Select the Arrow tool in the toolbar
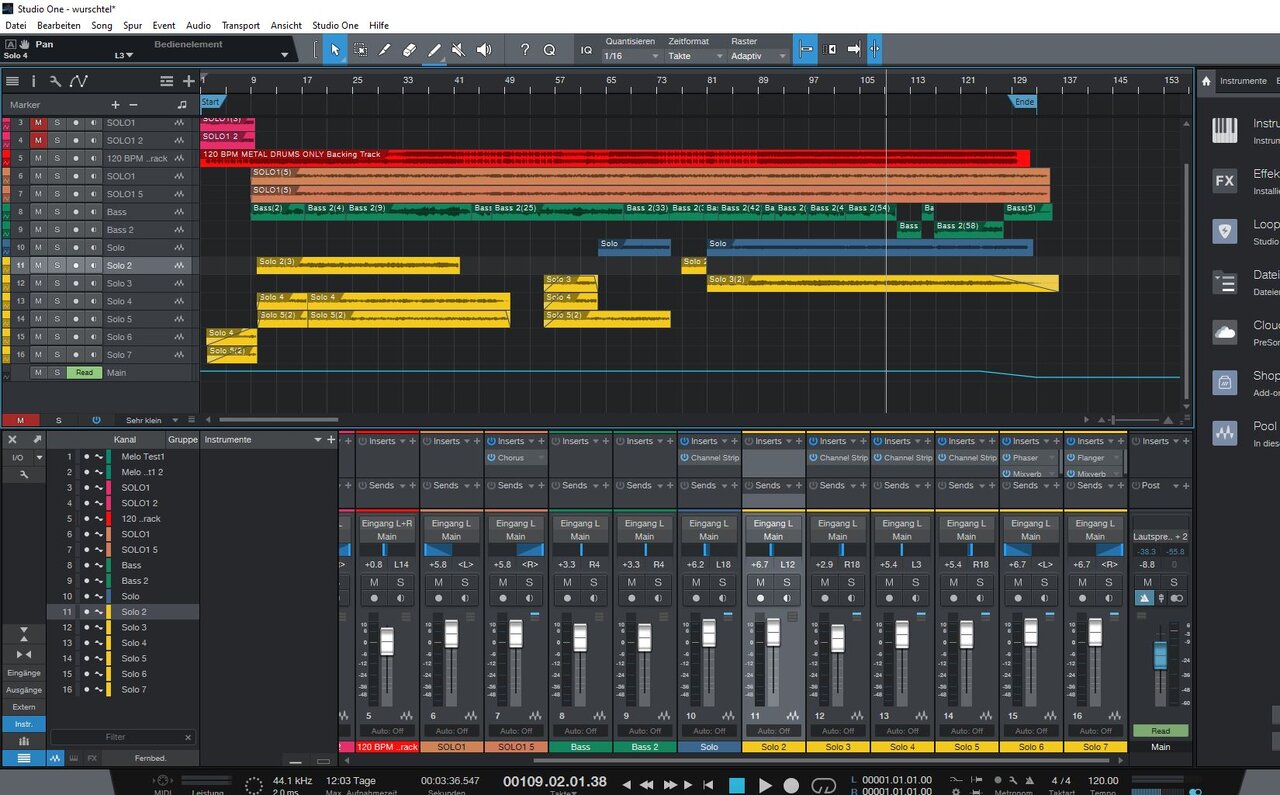Screen dimensions: 1280x795 point(334,49)
